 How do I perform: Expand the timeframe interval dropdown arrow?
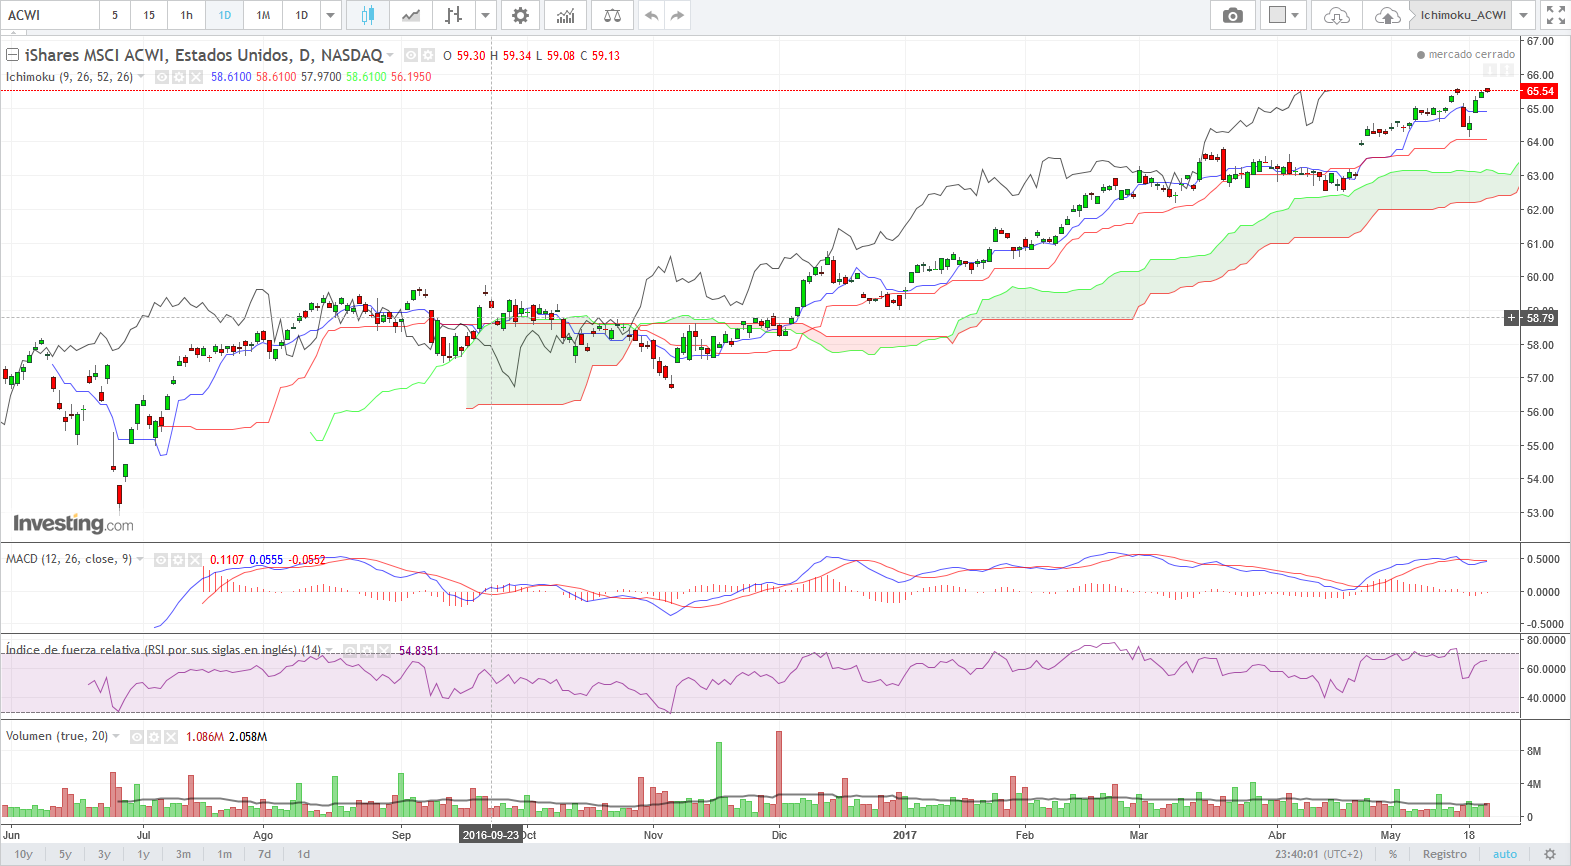(x=330, y=15)
